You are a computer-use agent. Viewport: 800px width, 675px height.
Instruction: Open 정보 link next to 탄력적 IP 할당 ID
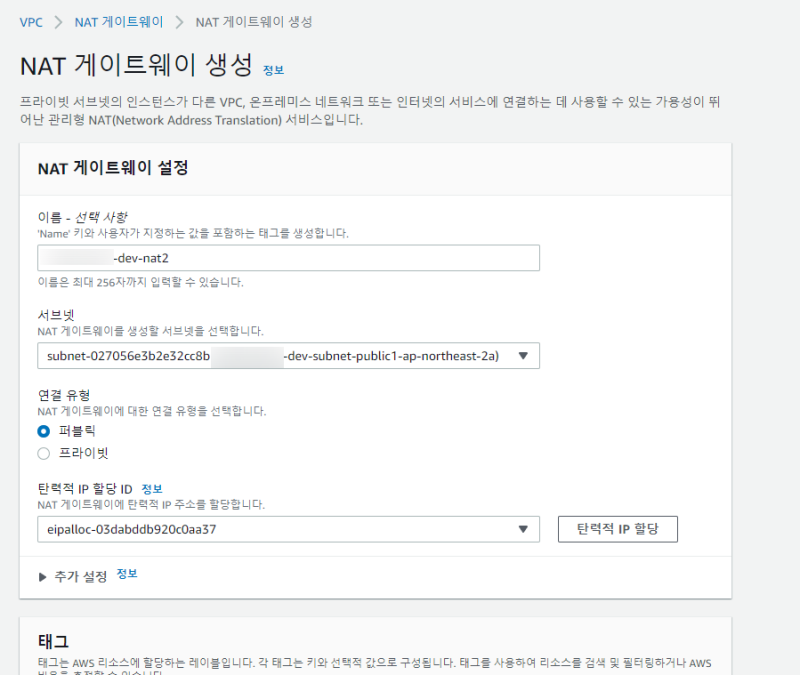point(151,488)
